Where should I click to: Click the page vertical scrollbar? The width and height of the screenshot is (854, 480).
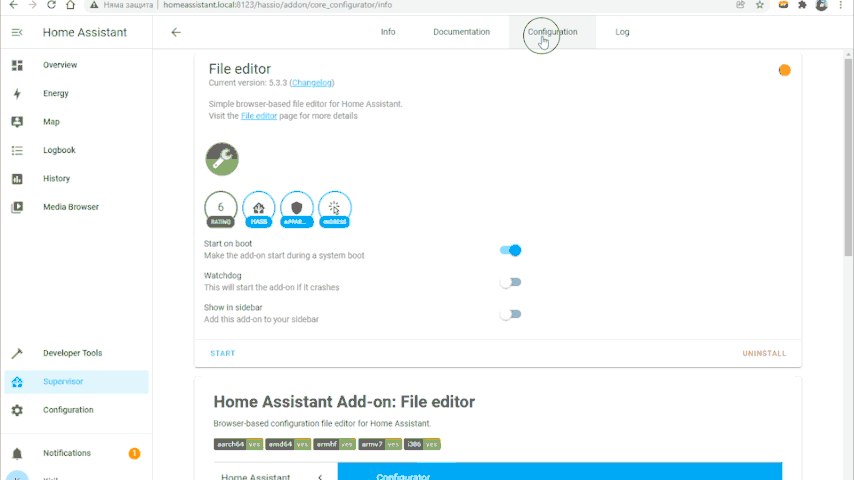(x=848, y=157)
